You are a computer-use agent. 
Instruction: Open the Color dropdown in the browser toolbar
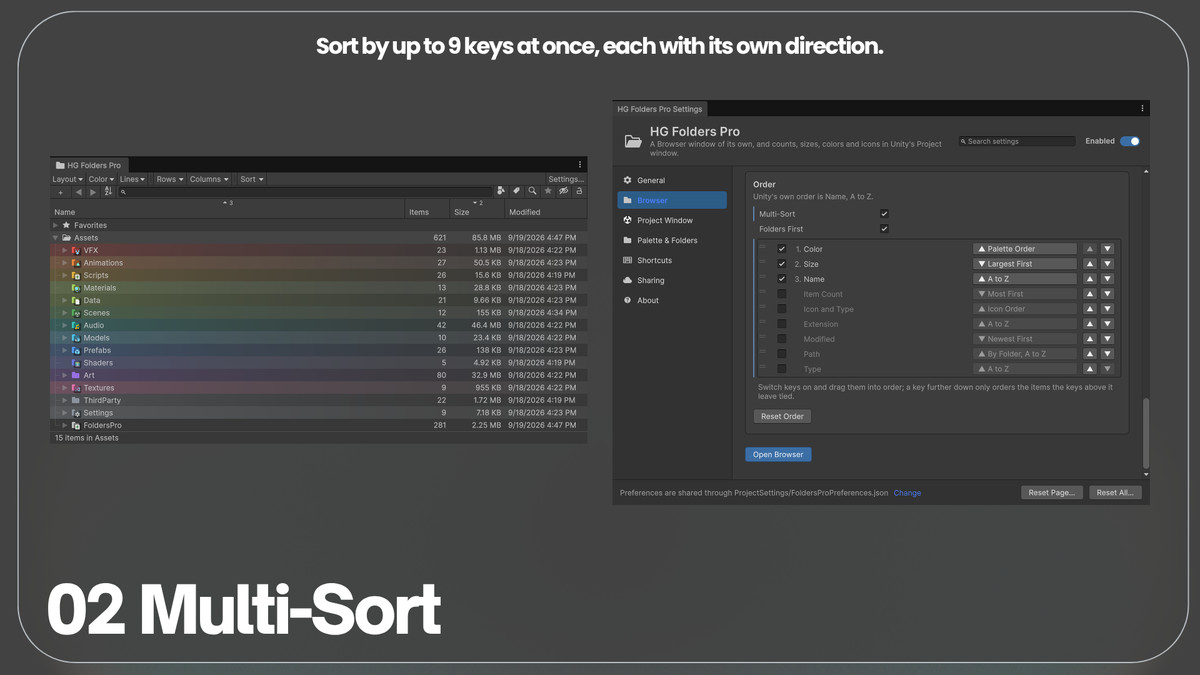(x=101, y=179)
